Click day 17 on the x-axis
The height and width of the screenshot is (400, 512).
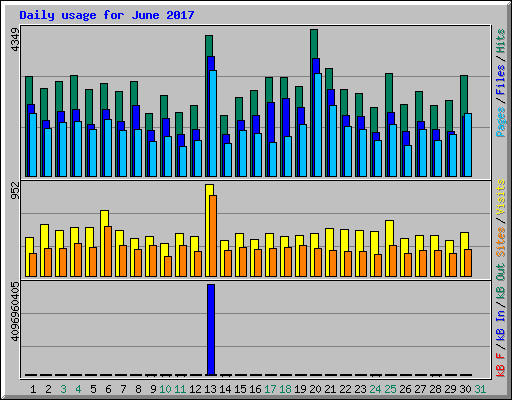click(x=270, y=389)
